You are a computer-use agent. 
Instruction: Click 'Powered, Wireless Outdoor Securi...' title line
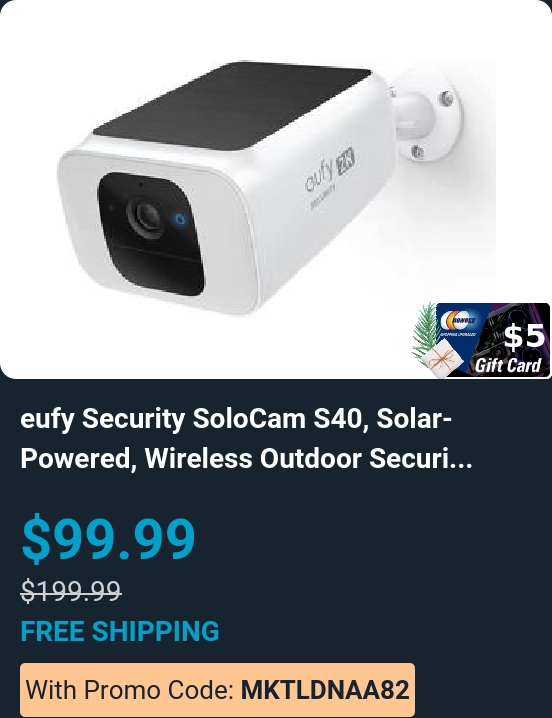[x=246, y=458]
